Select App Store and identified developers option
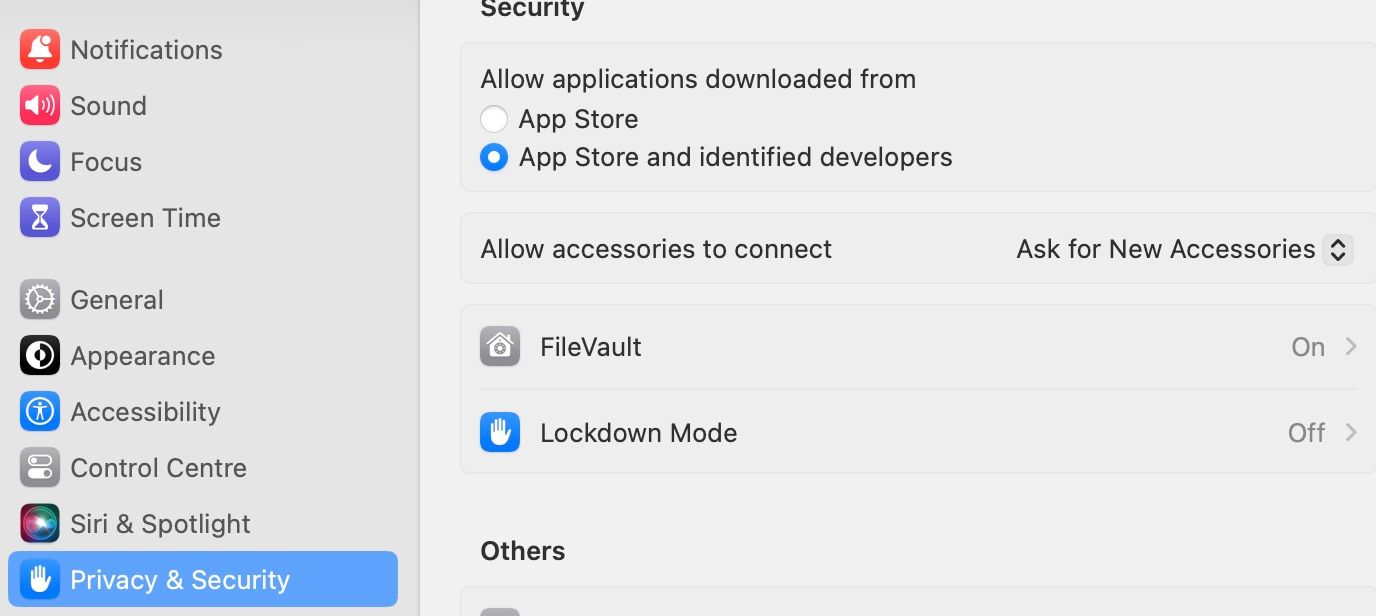 click(494, 158)
